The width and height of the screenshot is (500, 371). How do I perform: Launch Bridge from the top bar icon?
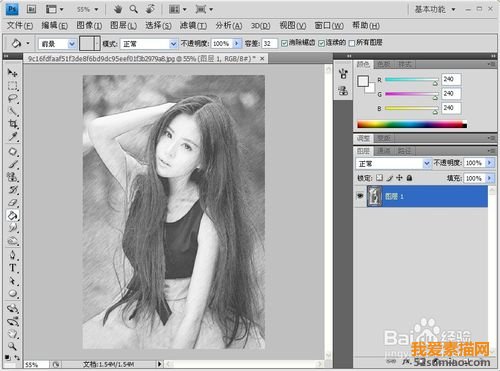(31, 9)
